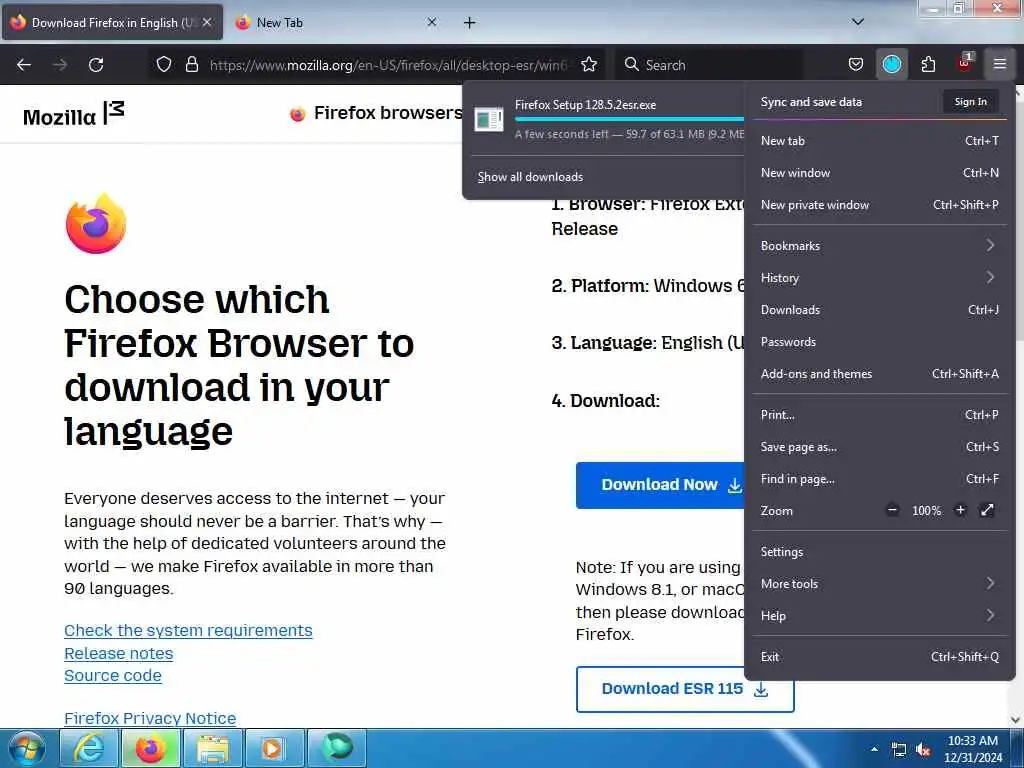Reload the current page
Image resolution: width=1024 pixels, height=768 pixels.
pyautogui.click(x=96, y=65)
